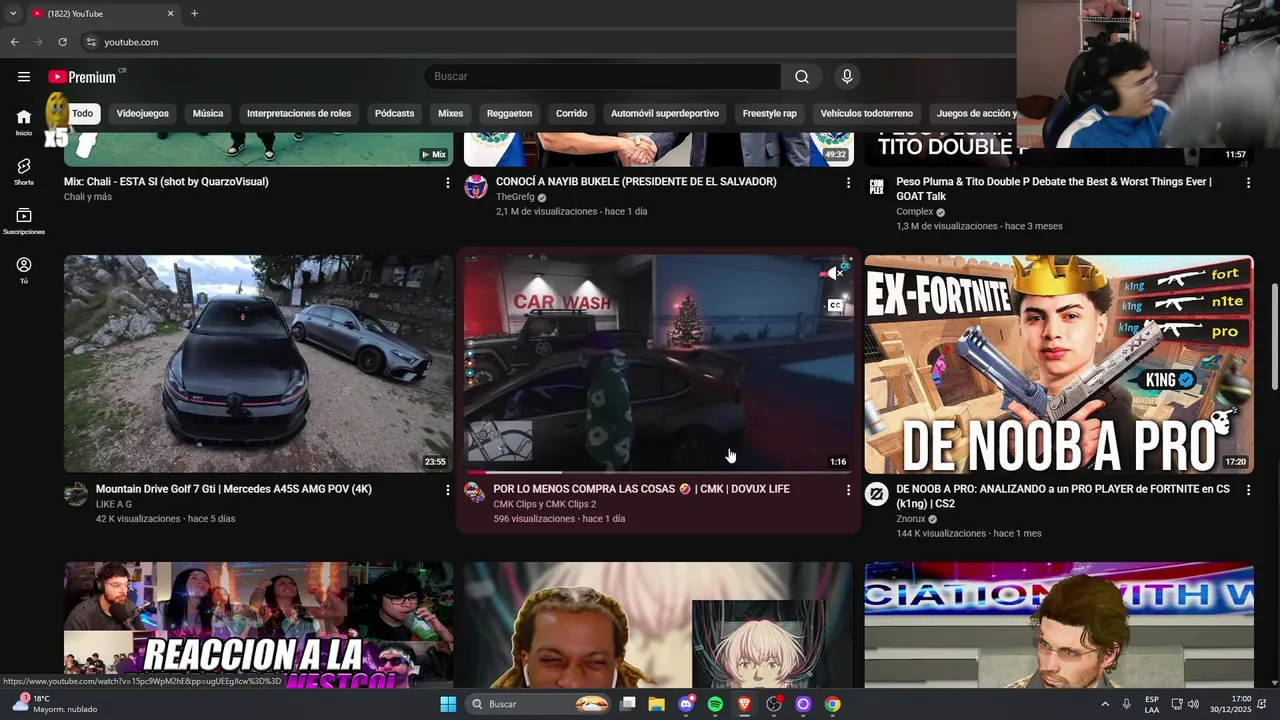1280x720 pixels.
Task: Open Google Chrome from the taskbar
Action: pos(832,704)
